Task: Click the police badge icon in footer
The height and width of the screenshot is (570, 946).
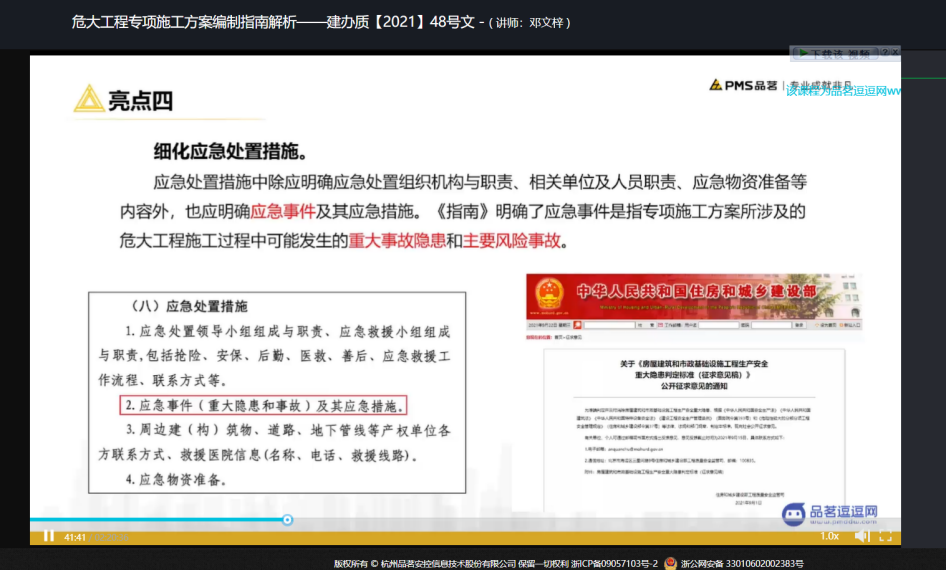Action: pyautogui.click(x=671, y=563)
